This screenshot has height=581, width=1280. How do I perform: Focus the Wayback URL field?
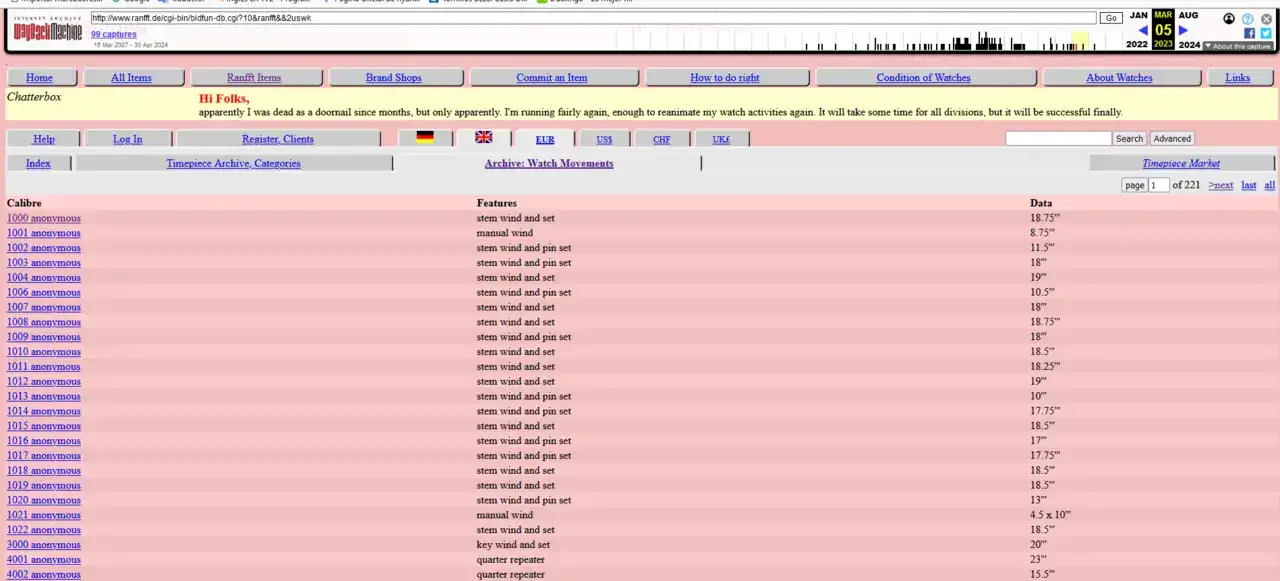[593, 18]
